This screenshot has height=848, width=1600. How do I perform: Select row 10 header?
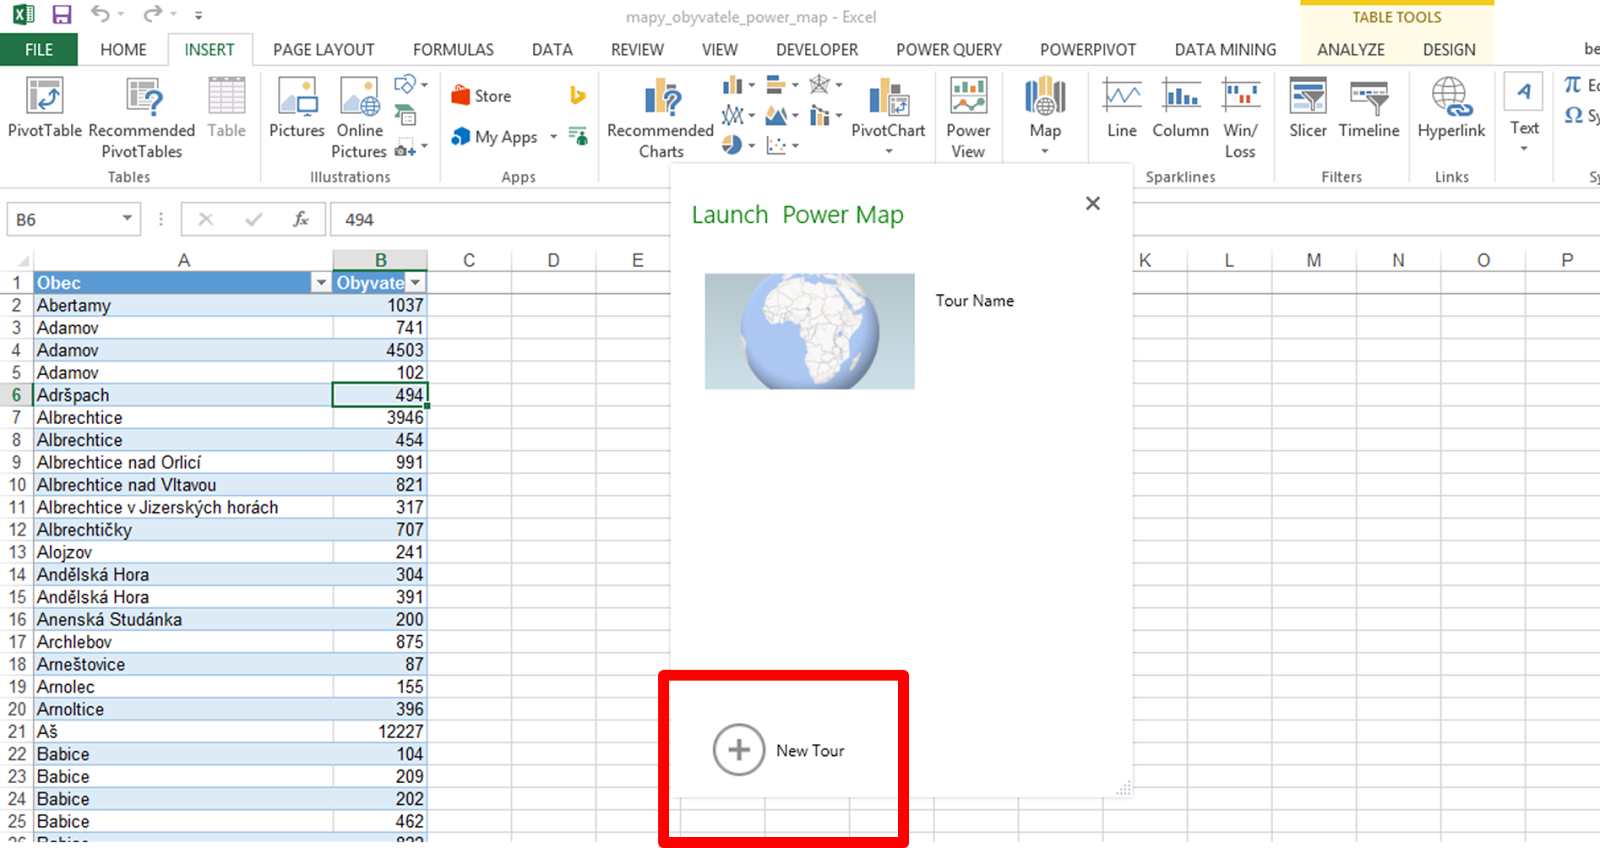click(x=16, y=485)
